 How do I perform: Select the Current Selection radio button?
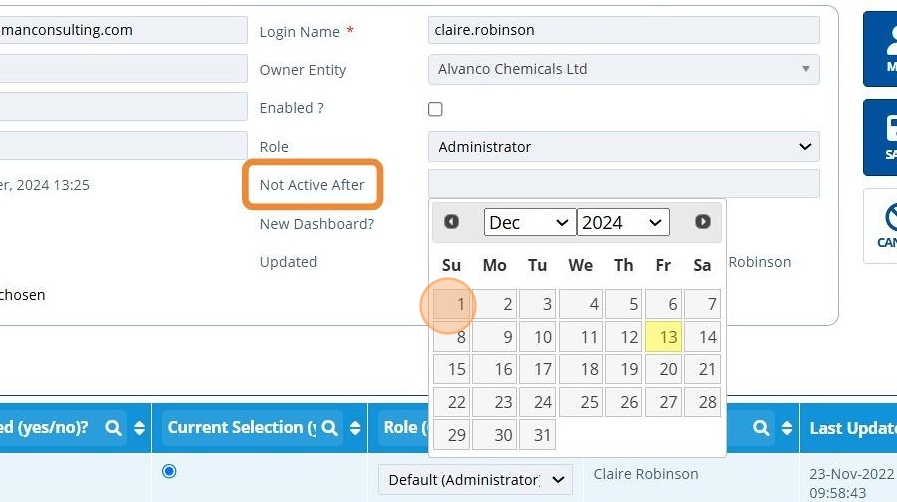pos(169,471)
